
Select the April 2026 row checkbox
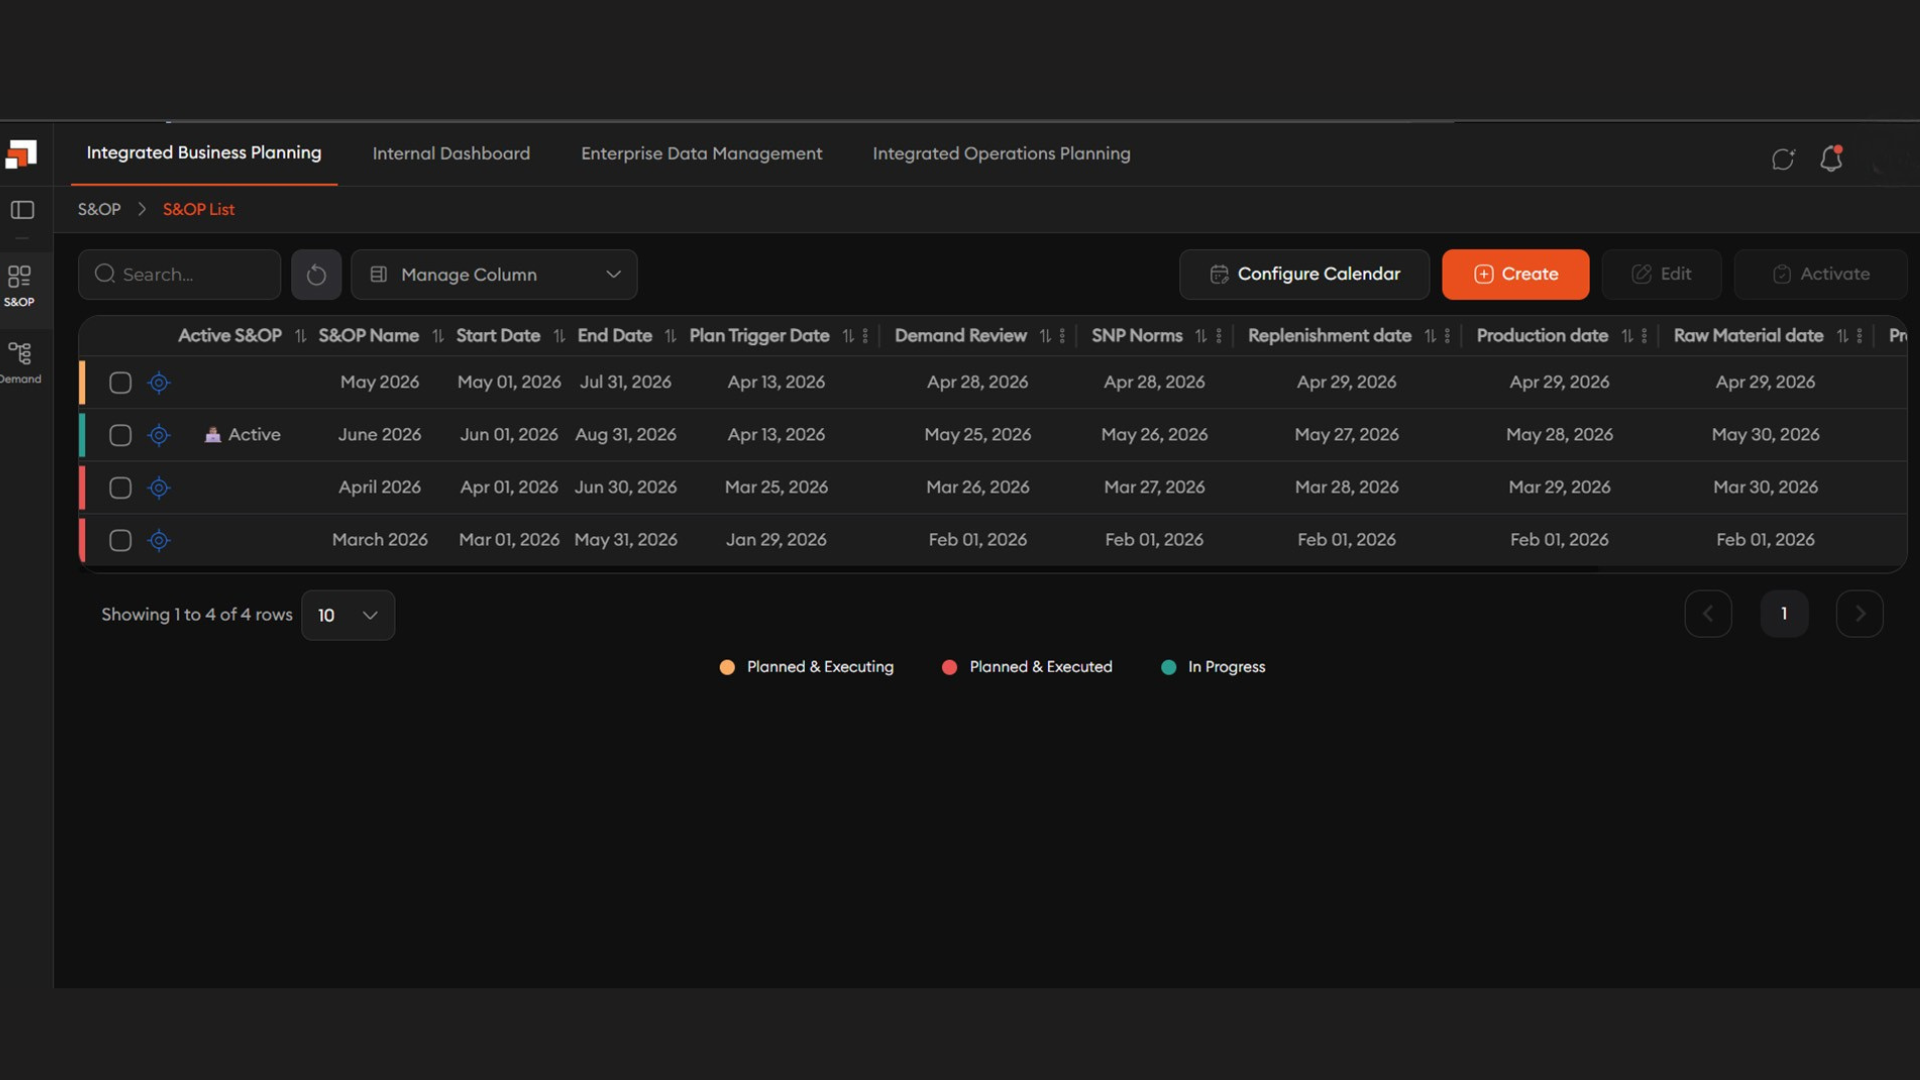pyautogui.click(x=120, y=488)
